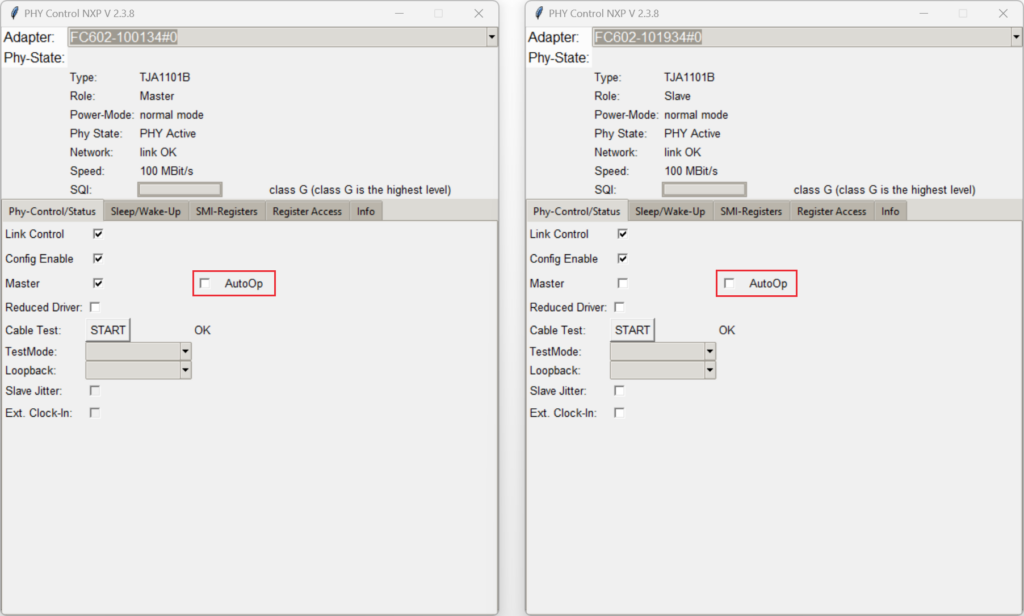Click Phy State value PHY Active in right window

692,133
